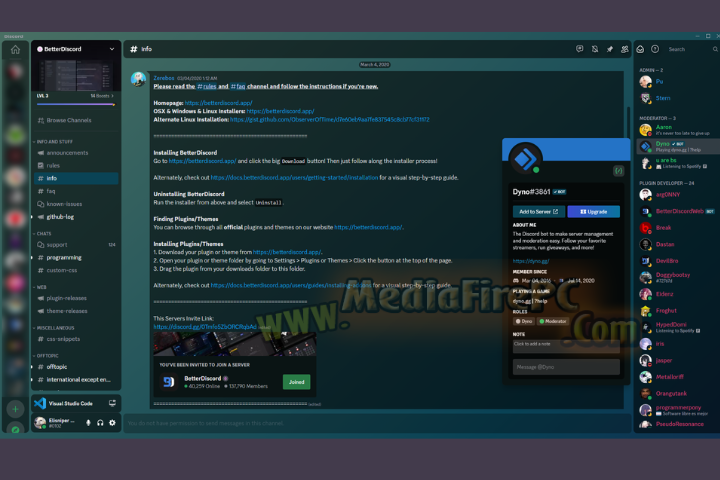This screenshot has width=720, height=480.
Task: Go to the Discord Home button
Action: point(15,49)
